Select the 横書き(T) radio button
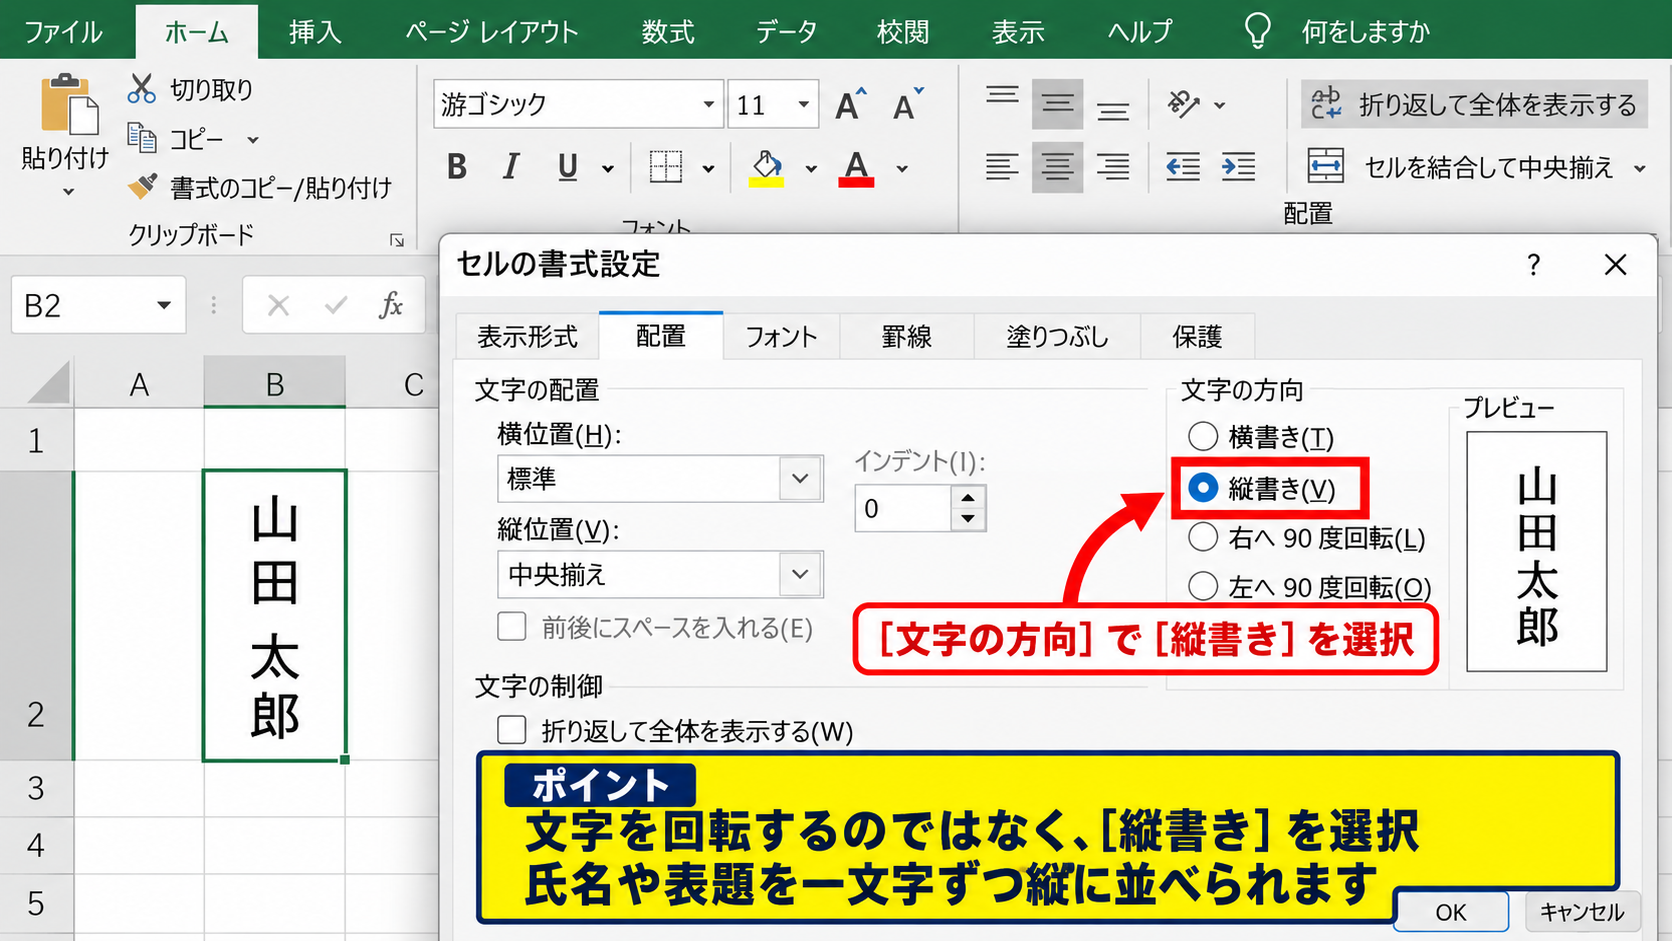The image size is (1672, 941). (x=1203, y=437)
